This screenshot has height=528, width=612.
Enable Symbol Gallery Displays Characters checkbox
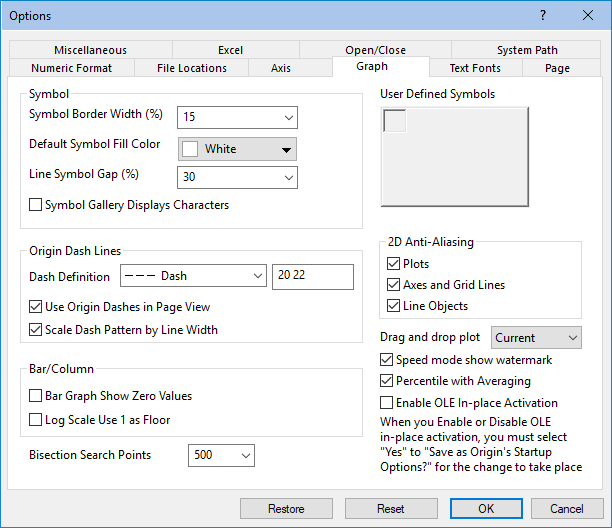pos(37,206)
